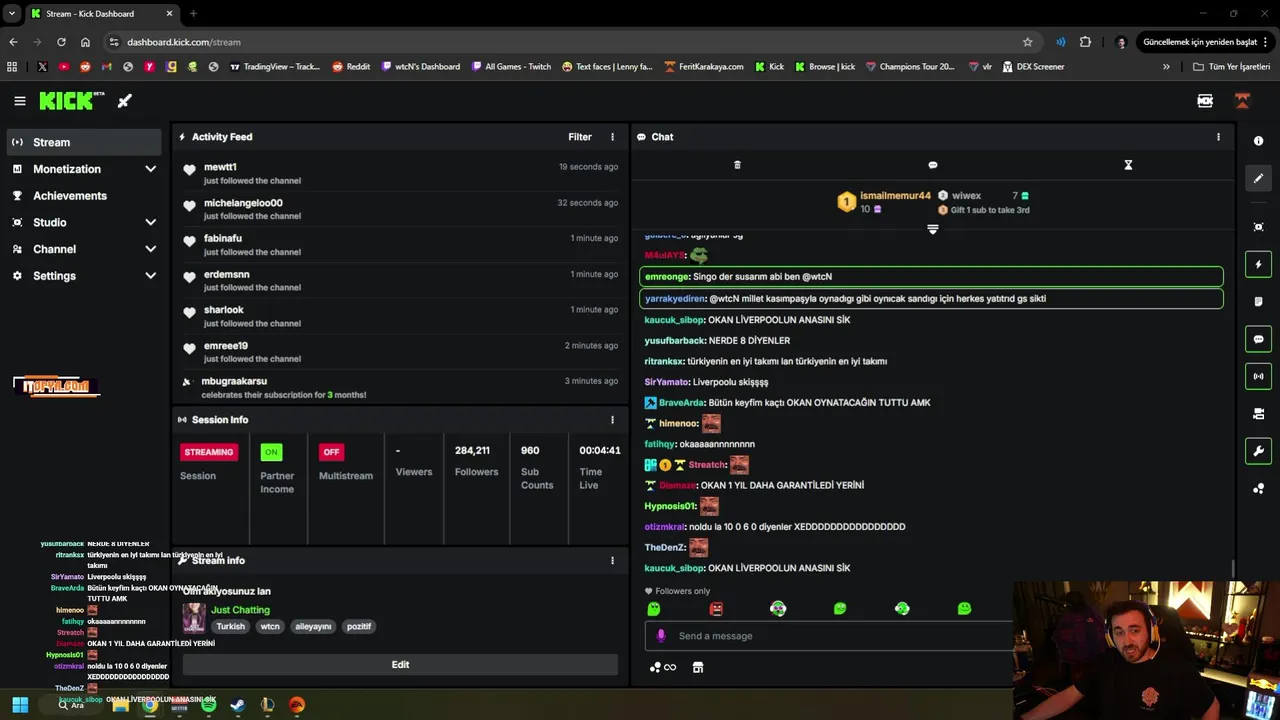Viewport: 1280px width, 720px height.
Task: Click the three dots cluster icon in right sidebar
Action: coord(1258,489)
